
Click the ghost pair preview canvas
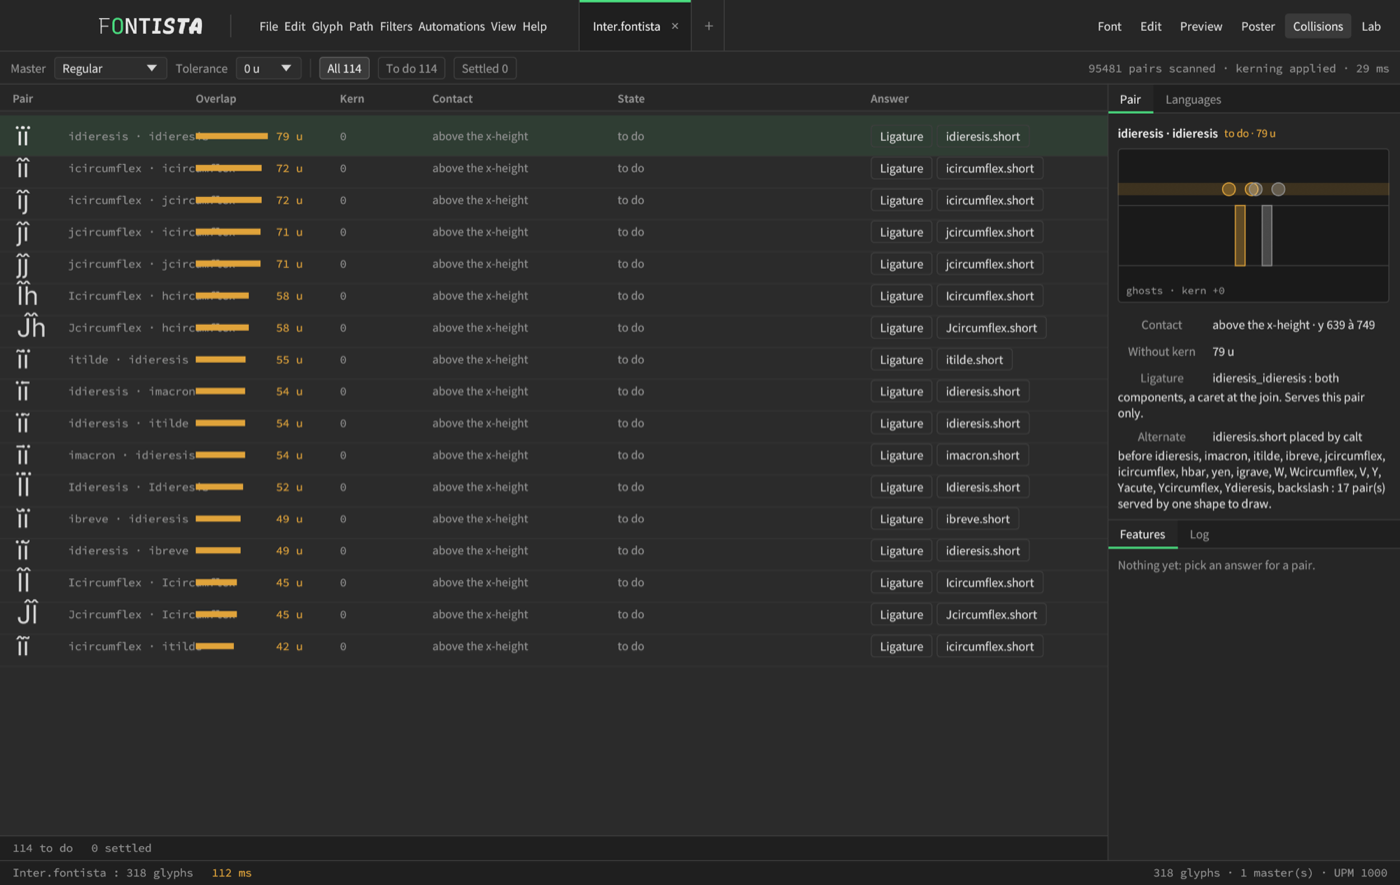click(x=1253, y=225)
